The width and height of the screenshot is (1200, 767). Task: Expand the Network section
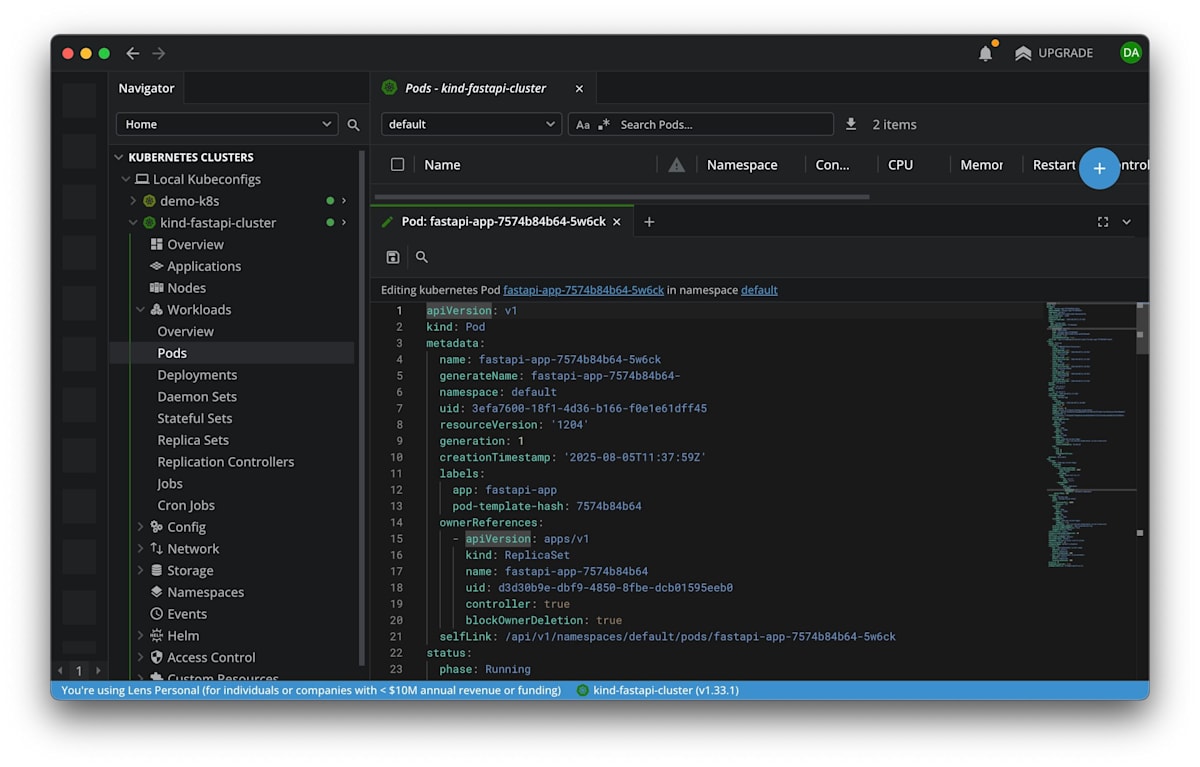140,549
